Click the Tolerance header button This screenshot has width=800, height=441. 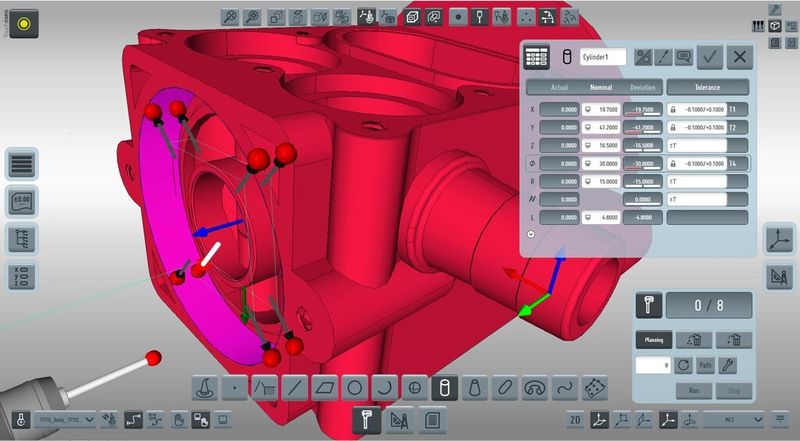click(708, 87)
